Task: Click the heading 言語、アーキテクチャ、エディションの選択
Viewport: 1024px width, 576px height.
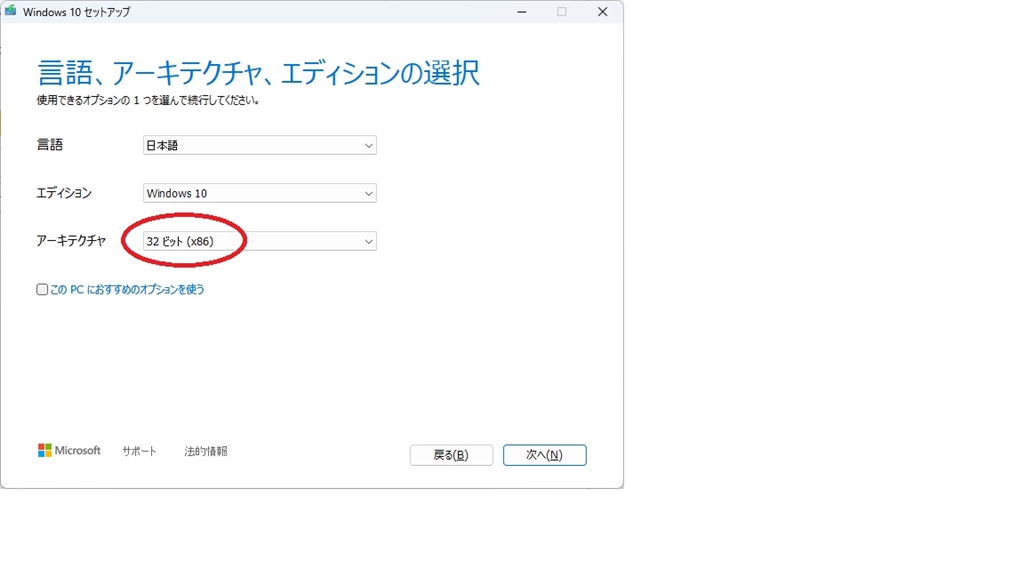Action: click(x=259, y=72)
